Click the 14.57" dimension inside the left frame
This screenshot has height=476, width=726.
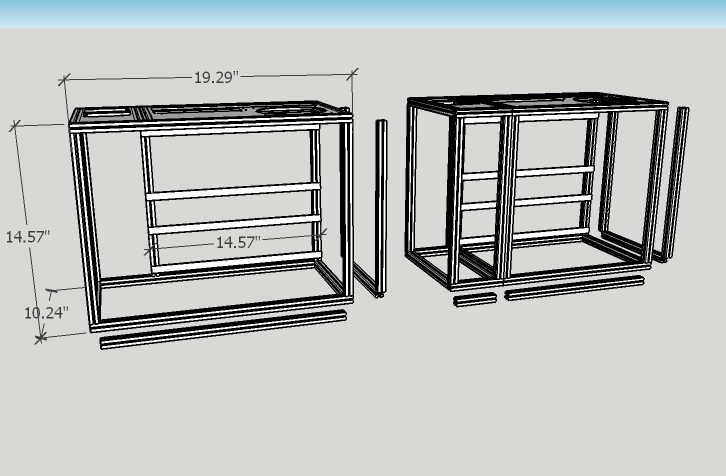click(238, 242)
